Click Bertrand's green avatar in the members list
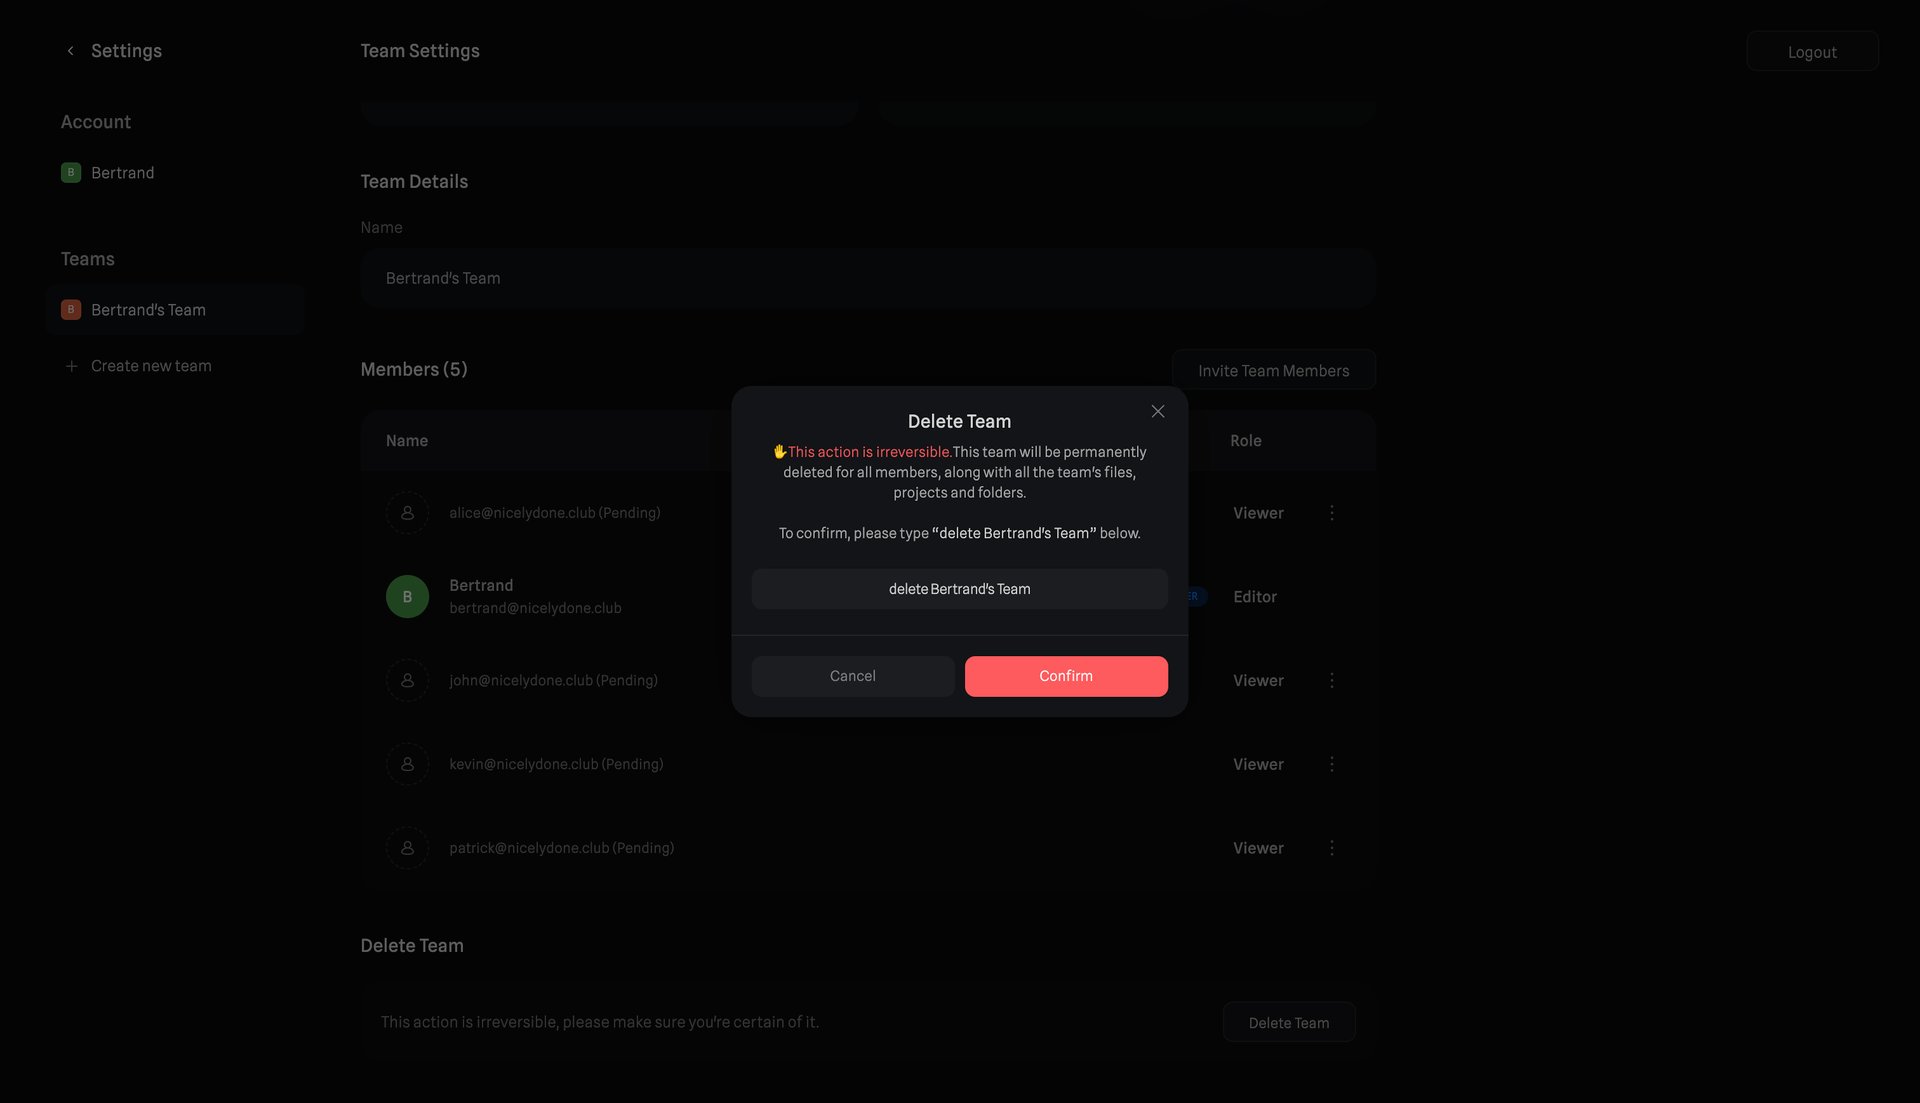This screenshot has height=1103, width=1920. click(407, 595)
